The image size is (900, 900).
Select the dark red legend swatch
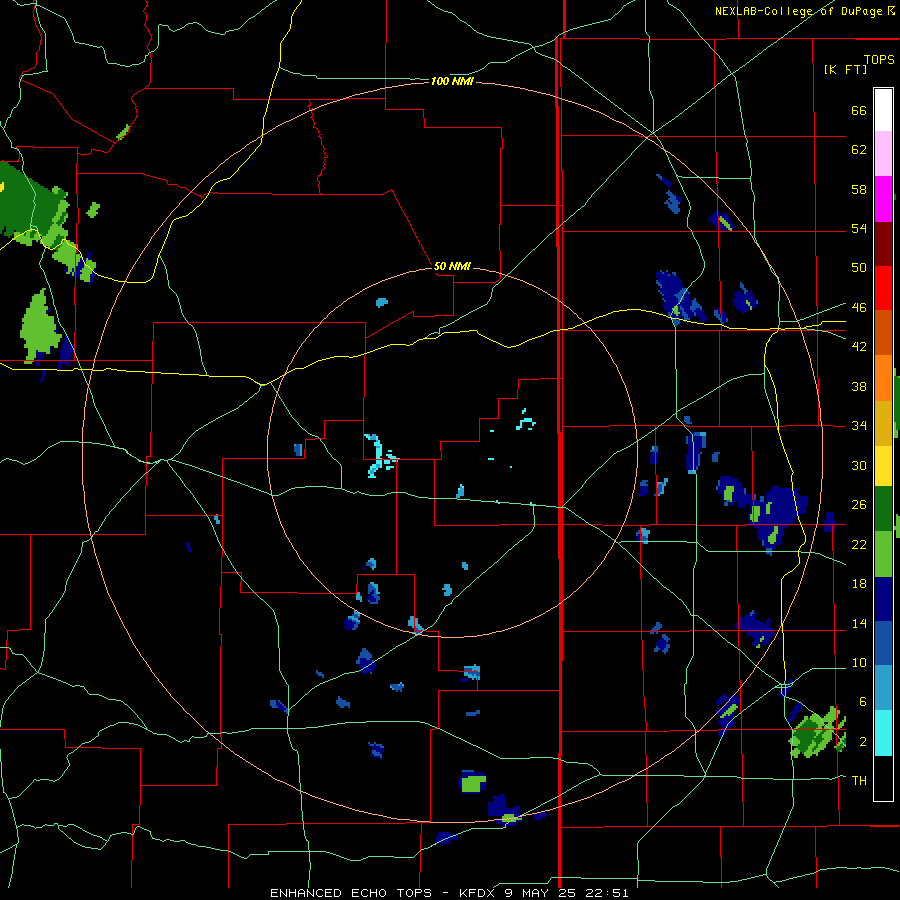coord(883,244)
